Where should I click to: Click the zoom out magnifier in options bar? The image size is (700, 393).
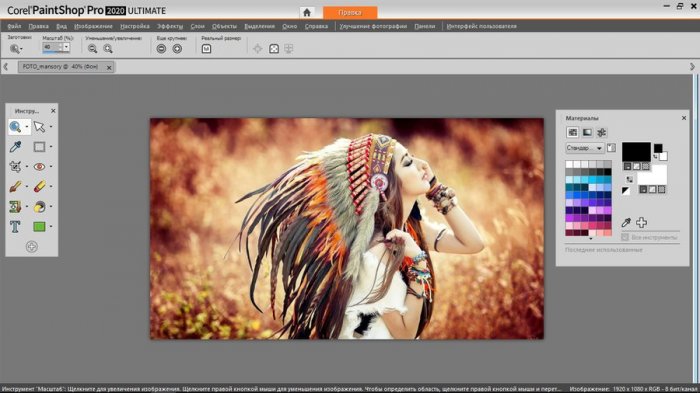[x=92, y=49]
